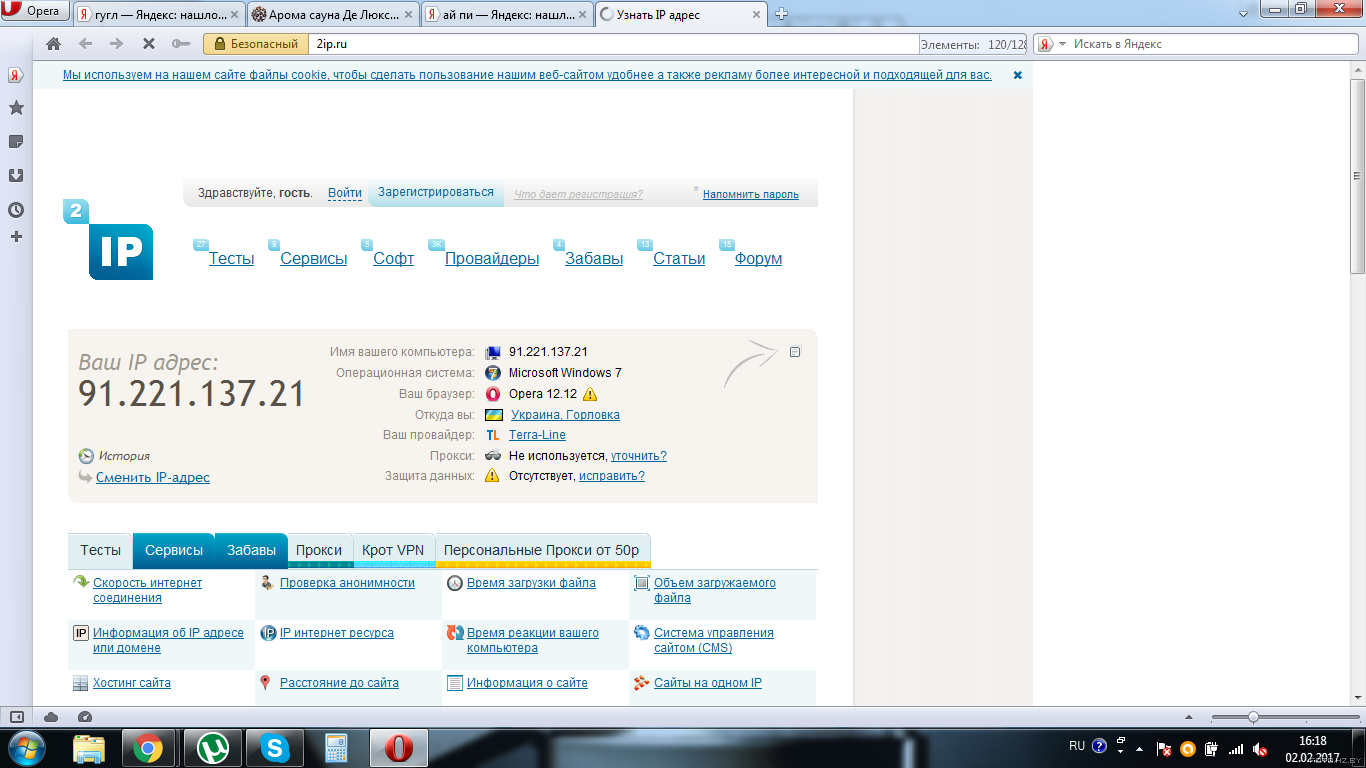Image resolution: width=1366 pixels, height=768 pixels.
Task: Click the Зарегистрироваться button
Action: 436,192
